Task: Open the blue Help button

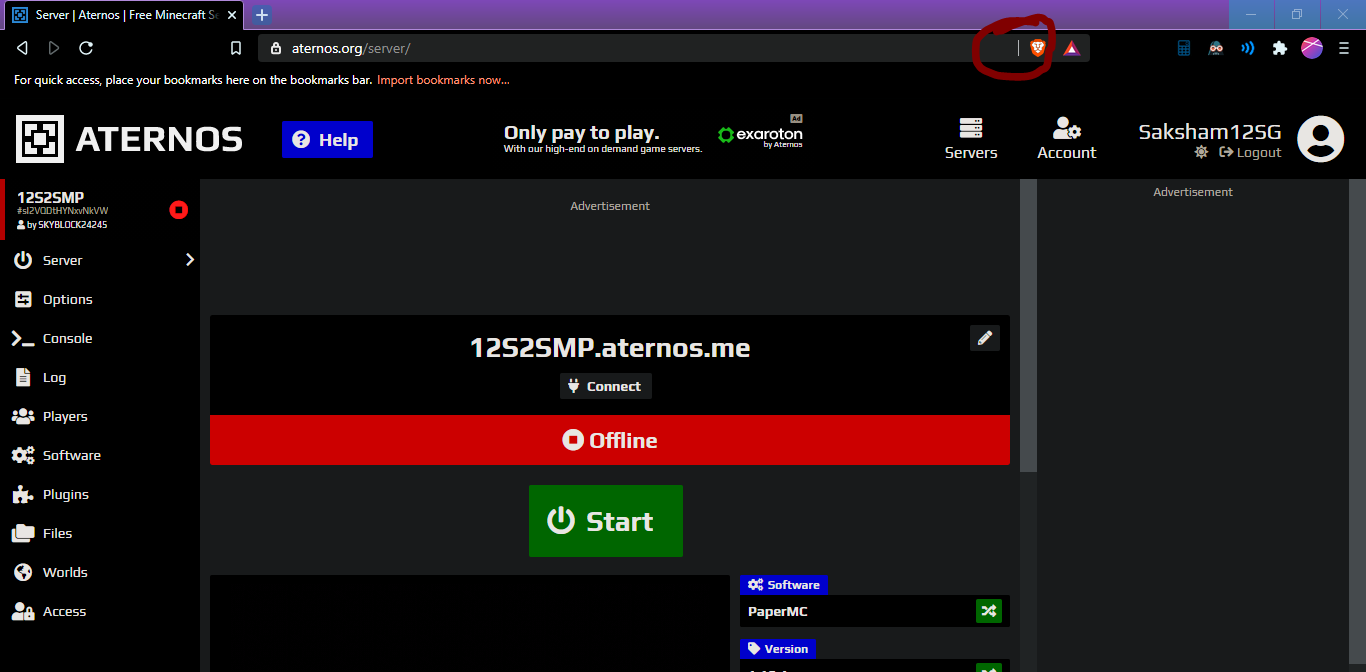Action: [x=327, y=140]
